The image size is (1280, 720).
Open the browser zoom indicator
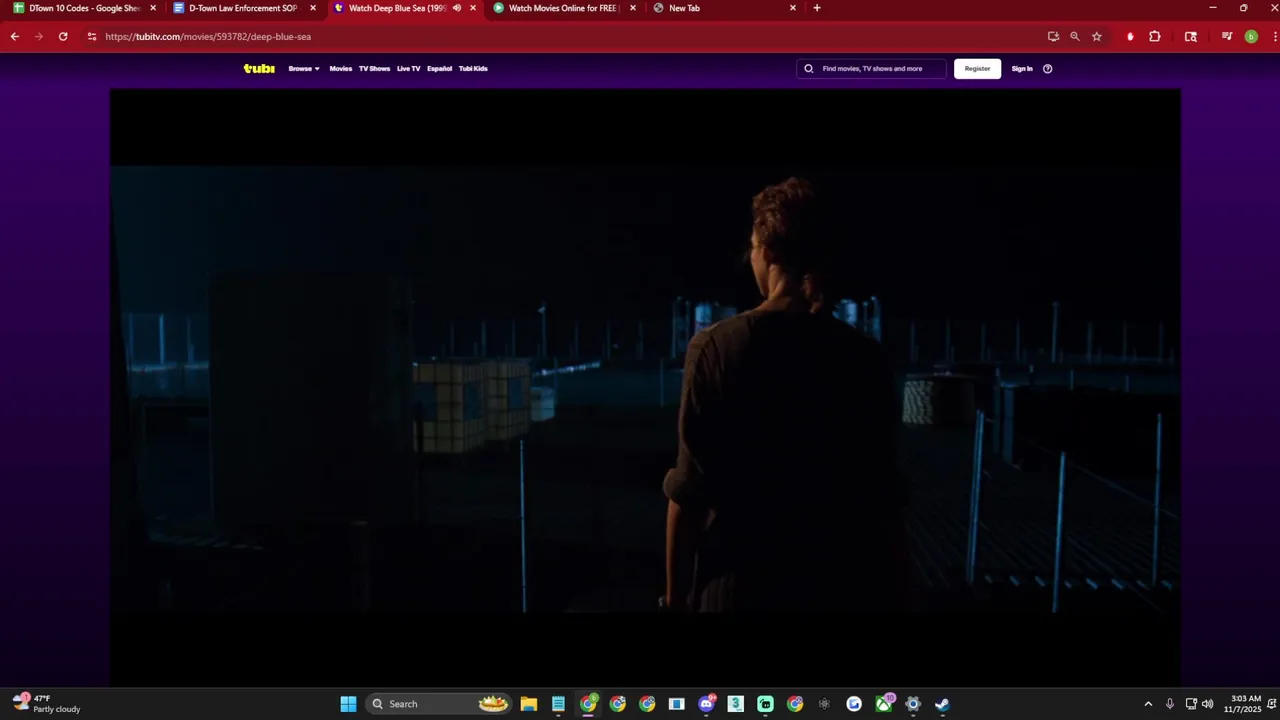coord(1075,36)
